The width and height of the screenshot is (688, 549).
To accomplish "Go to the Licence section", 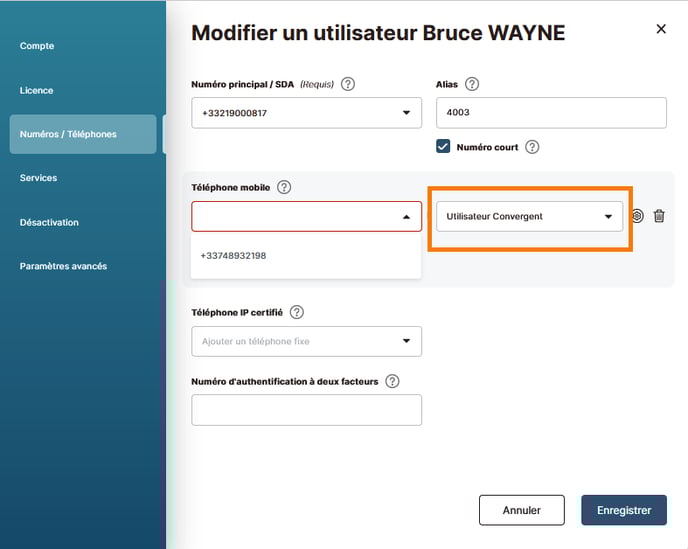I will pyautogui.click(x=36, y=90).
